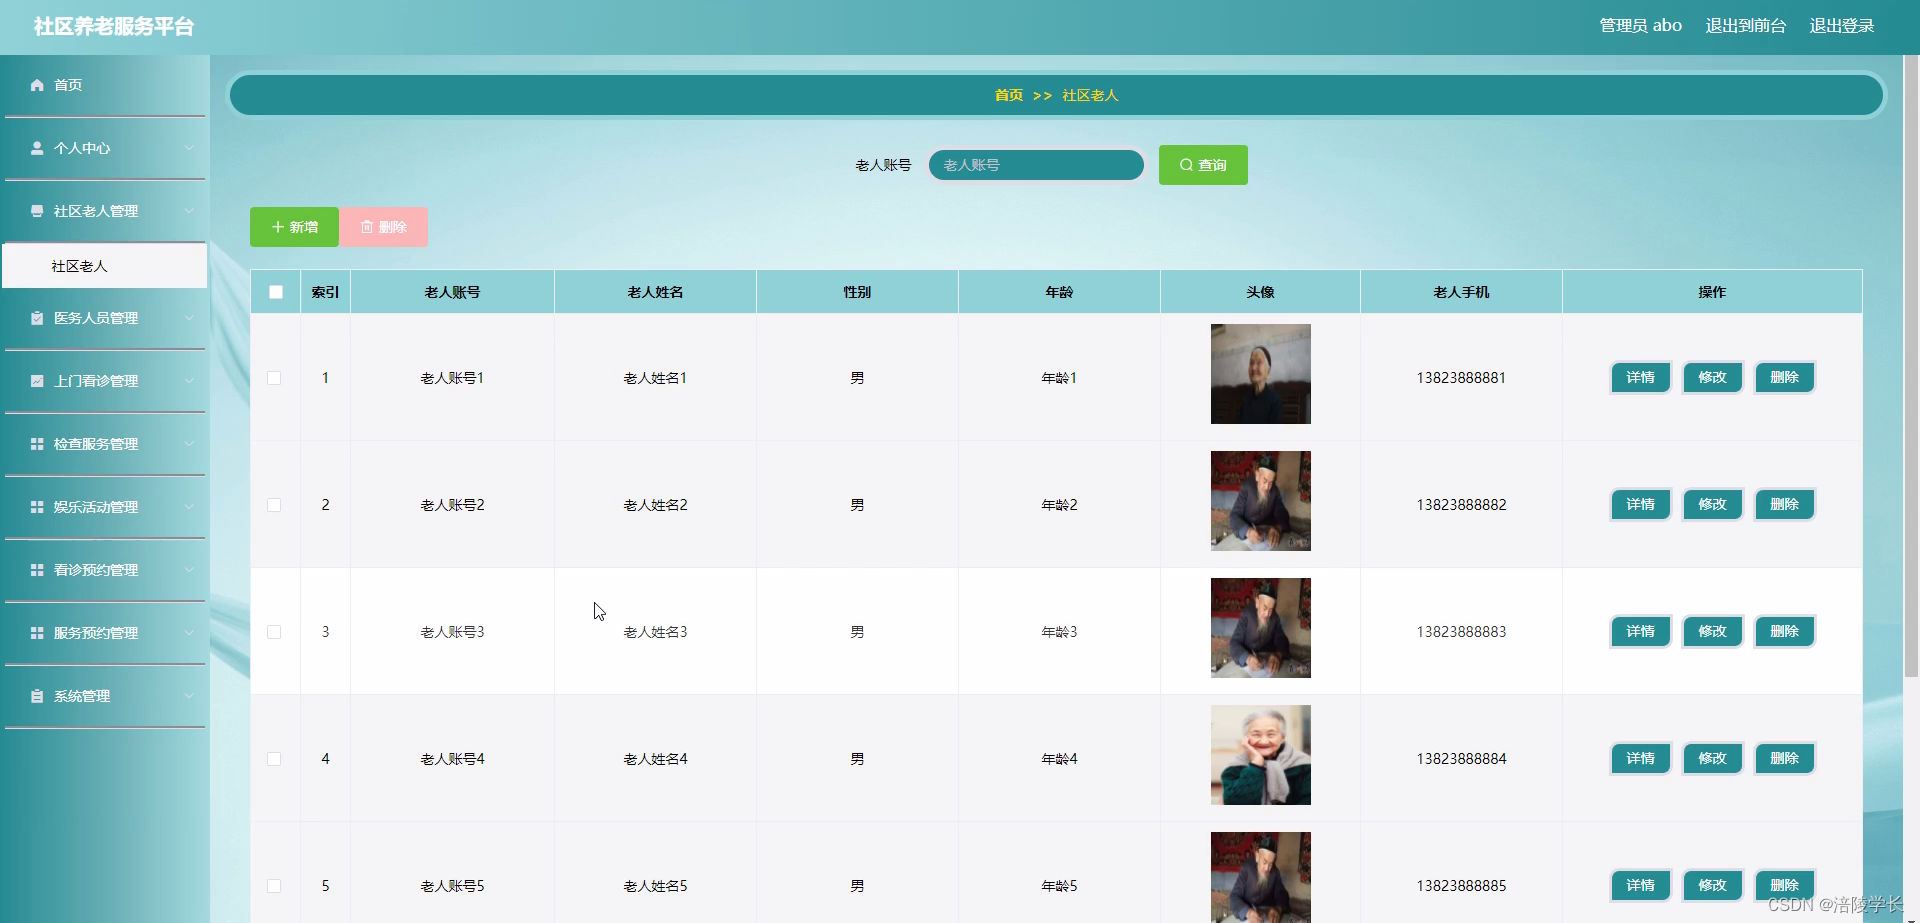Screen dimensions: 1920x923
Task: Click the 个人中心 person icon
Action: pyautogui.click(x=35, y=148)
